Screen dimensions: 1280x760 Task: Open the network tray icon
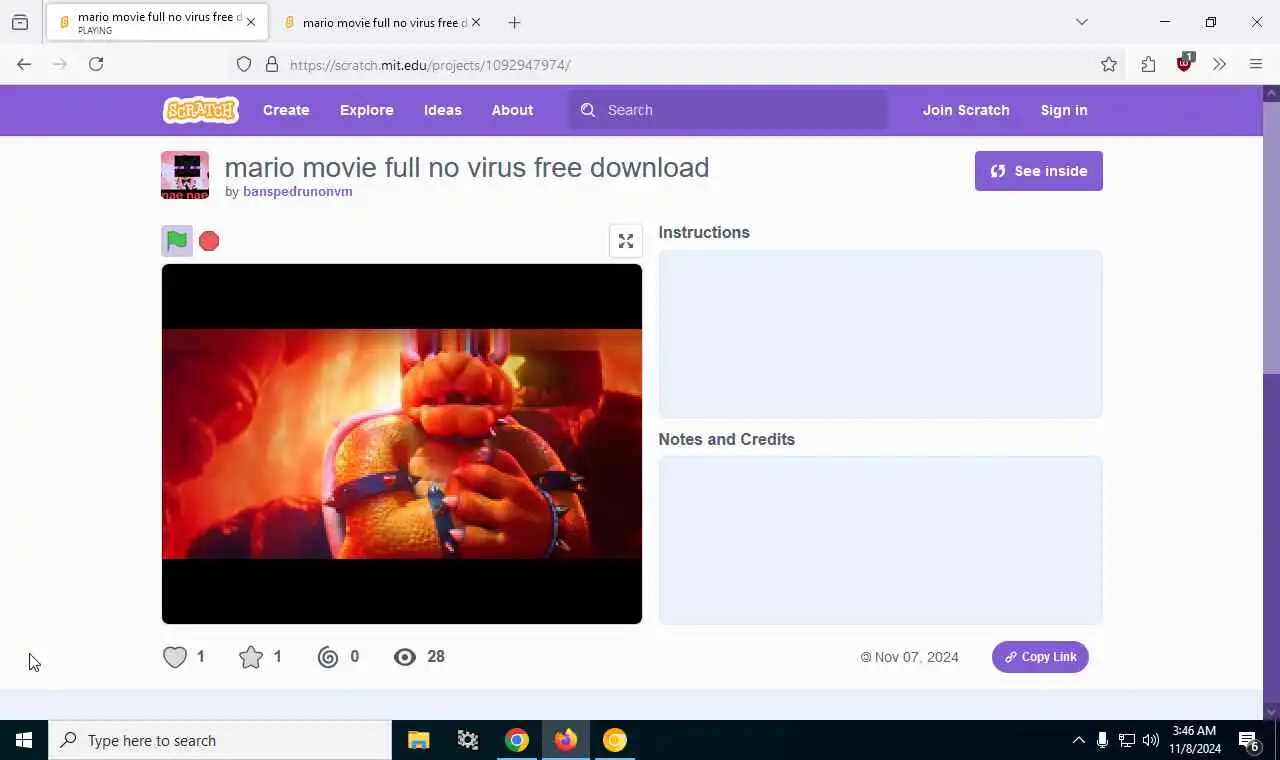click(1126, 740)
